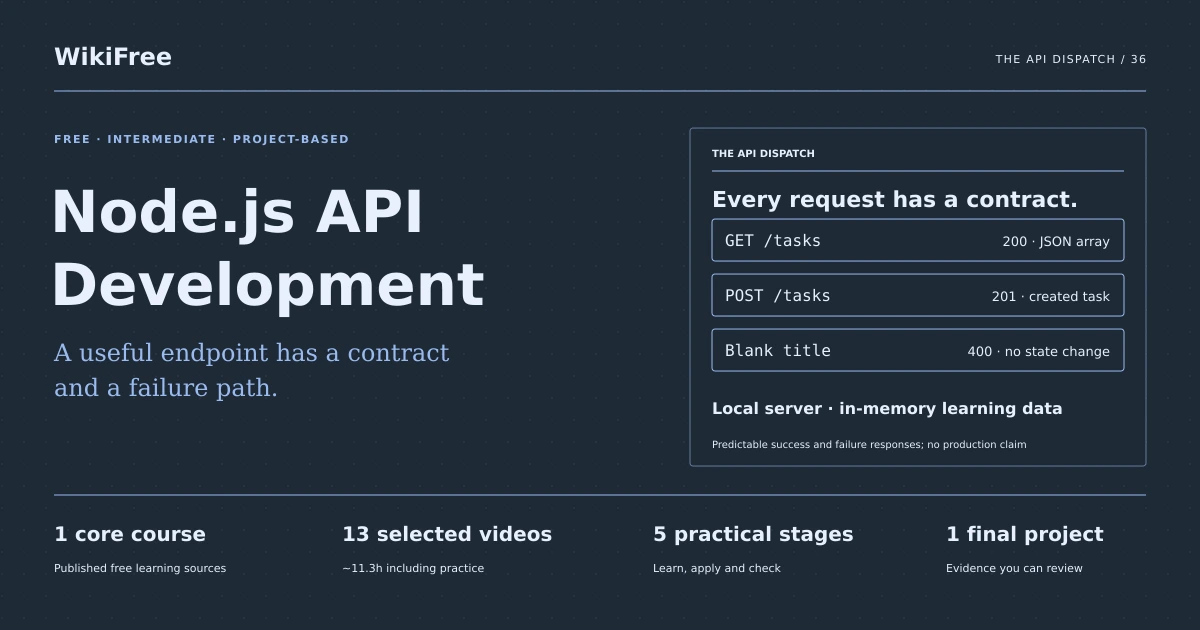
Task: Click 'Every request has a contract.' title
Action: pyautogui.click(x=895, y=199)
